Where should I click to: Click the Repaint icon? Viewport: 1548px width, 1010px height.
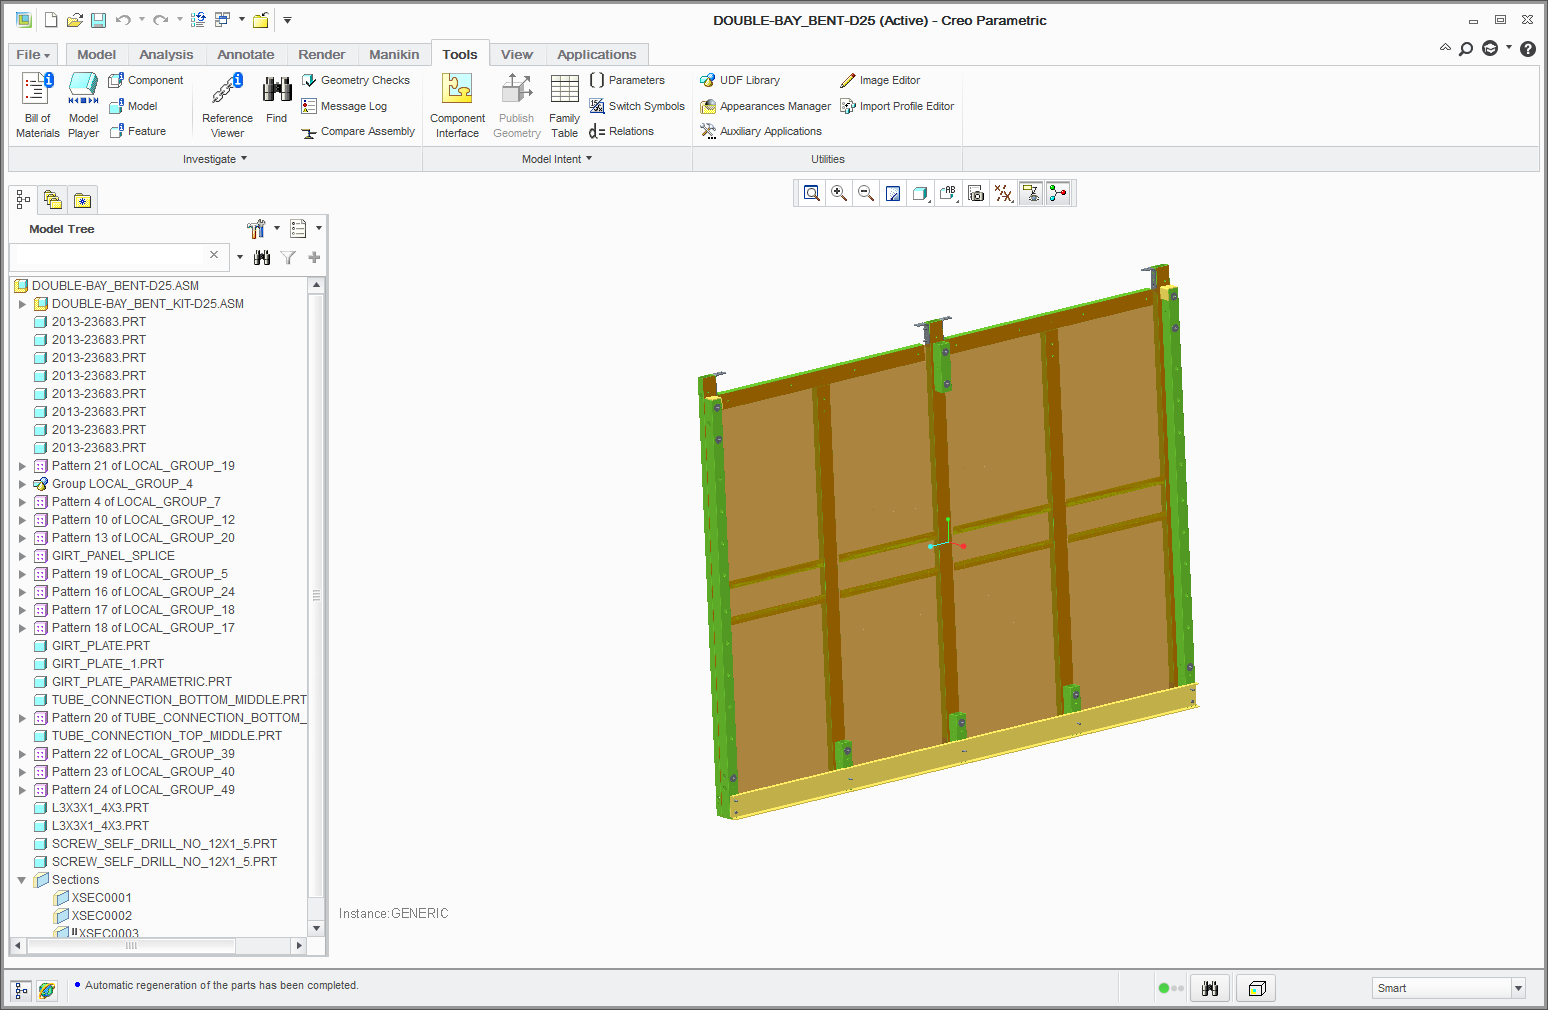893,193
